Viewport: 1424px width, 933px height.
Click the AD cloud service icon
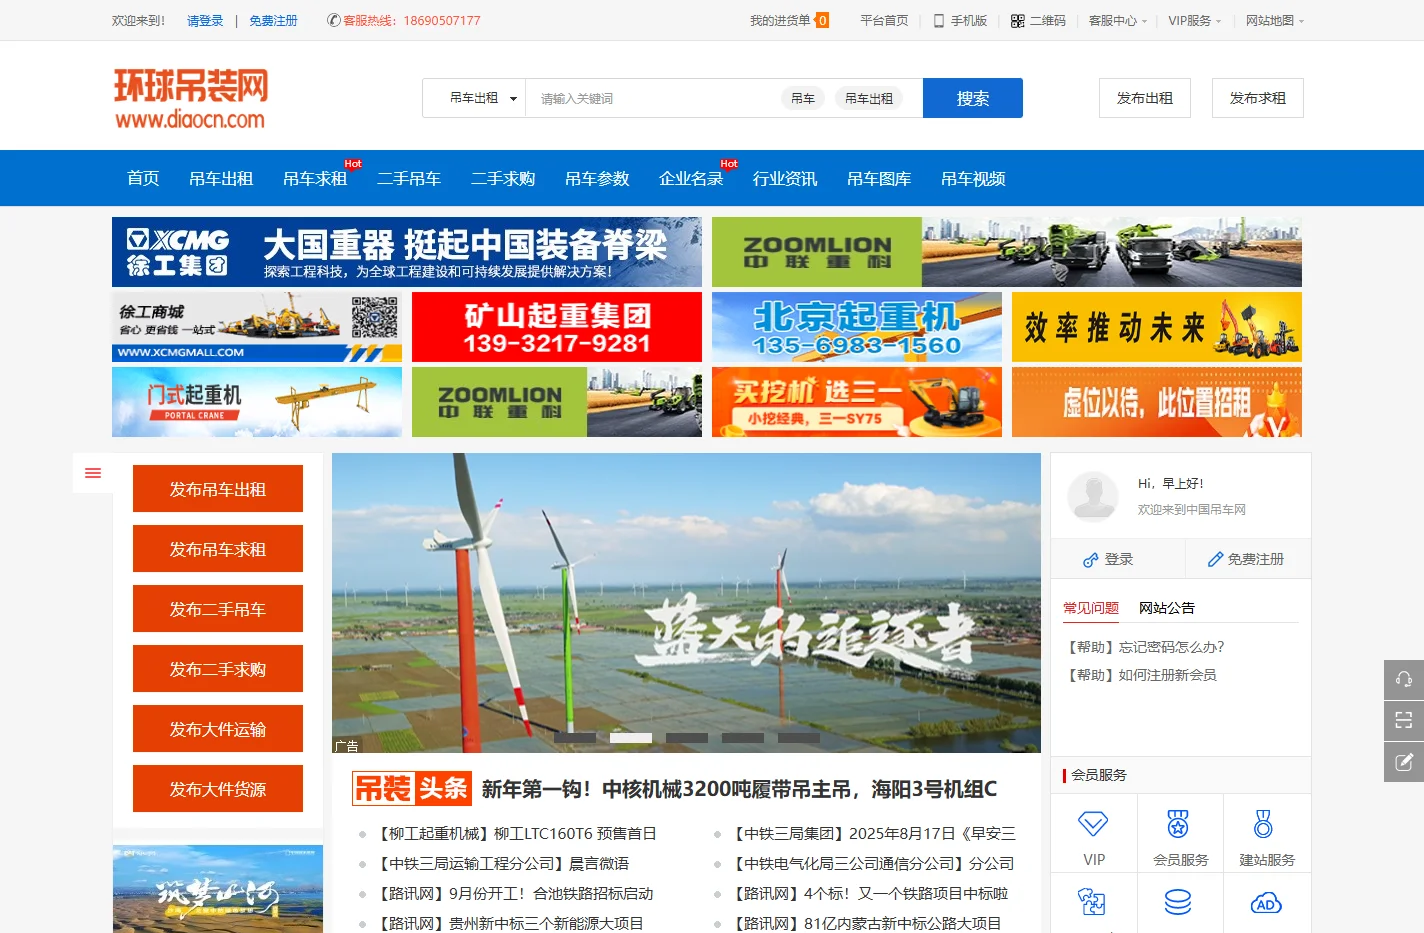[x=1266, y=903]
